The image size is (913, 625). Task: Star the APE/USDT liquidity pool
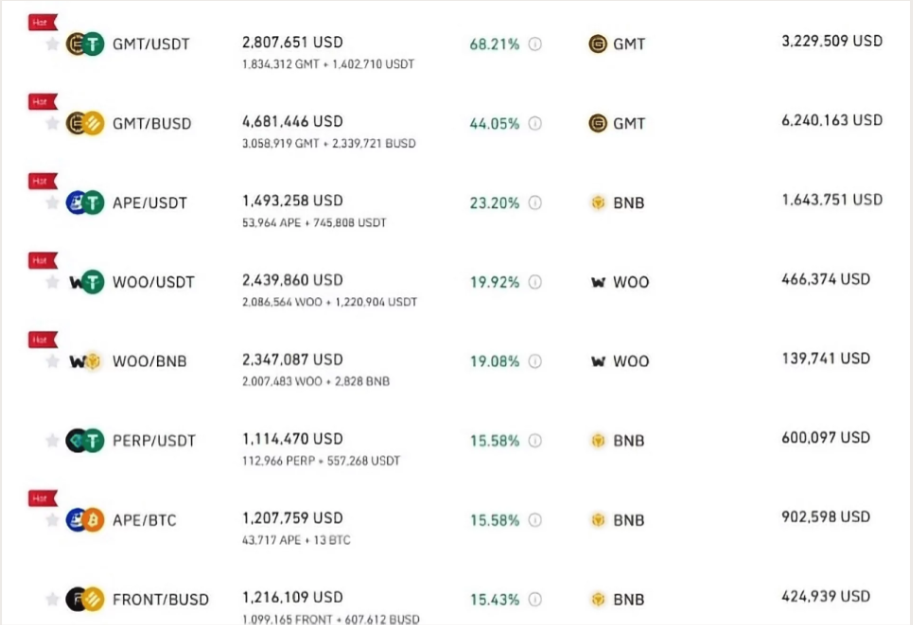coord(52,203)
